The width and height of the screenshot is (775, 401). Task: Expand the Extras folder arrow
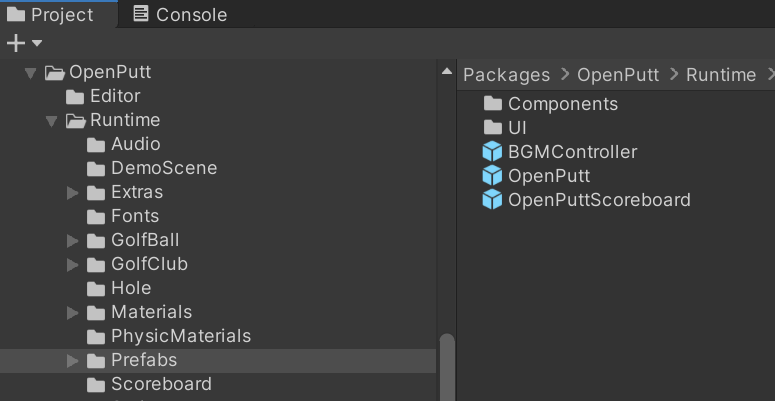click(73, 193)
